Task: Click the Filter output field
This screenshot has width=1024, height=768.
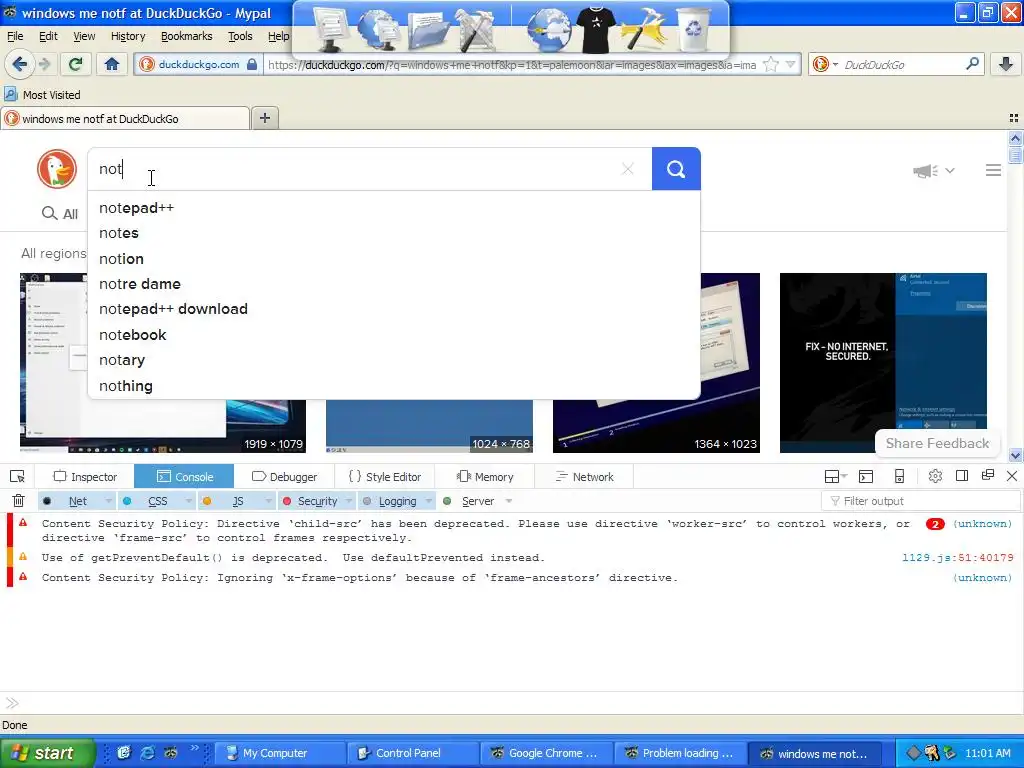Action: tap(921, 501)
